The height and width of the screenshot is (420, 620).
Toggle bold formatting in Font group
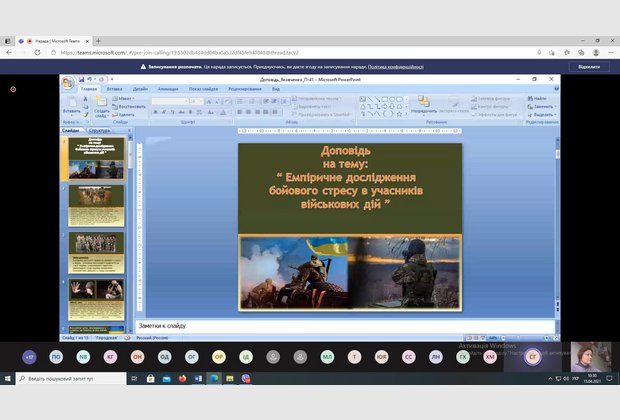click(x=155, y=111)
